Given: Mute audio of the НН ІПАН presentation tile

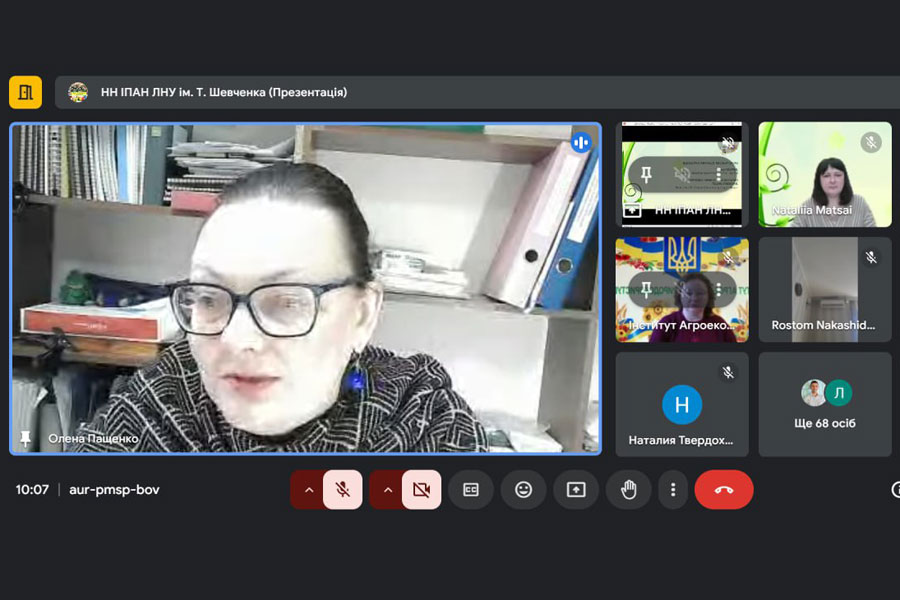Looking at the screenshot, I should [x=682, y=174].
